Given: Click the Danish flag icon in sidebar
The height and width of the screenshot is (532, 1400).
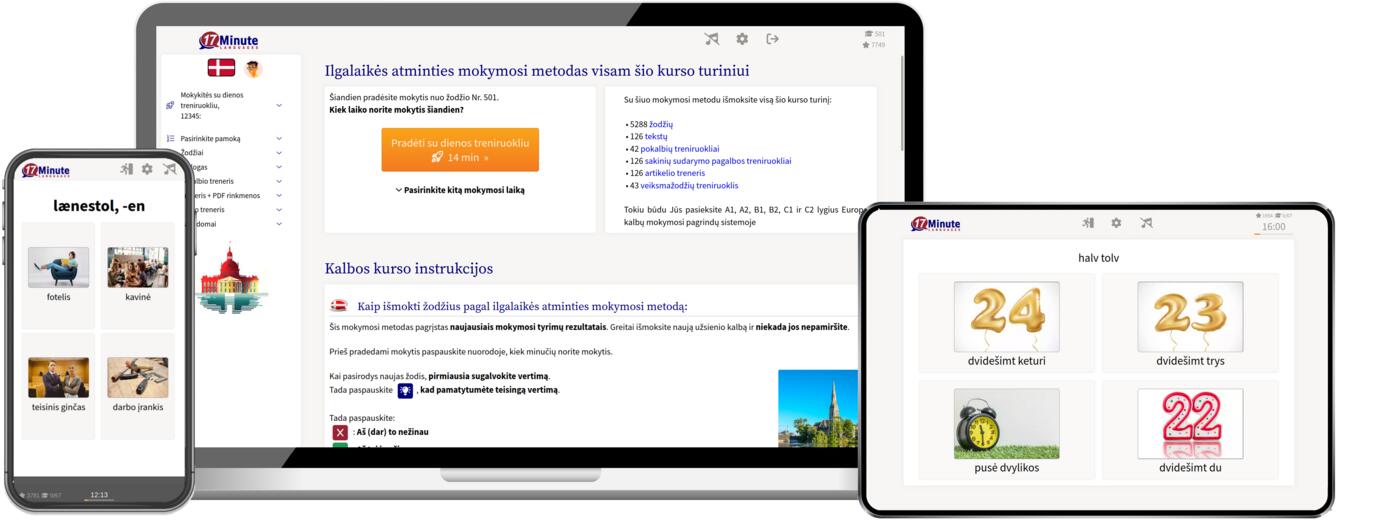Looking at the screenshot, I should pos(221,68).
